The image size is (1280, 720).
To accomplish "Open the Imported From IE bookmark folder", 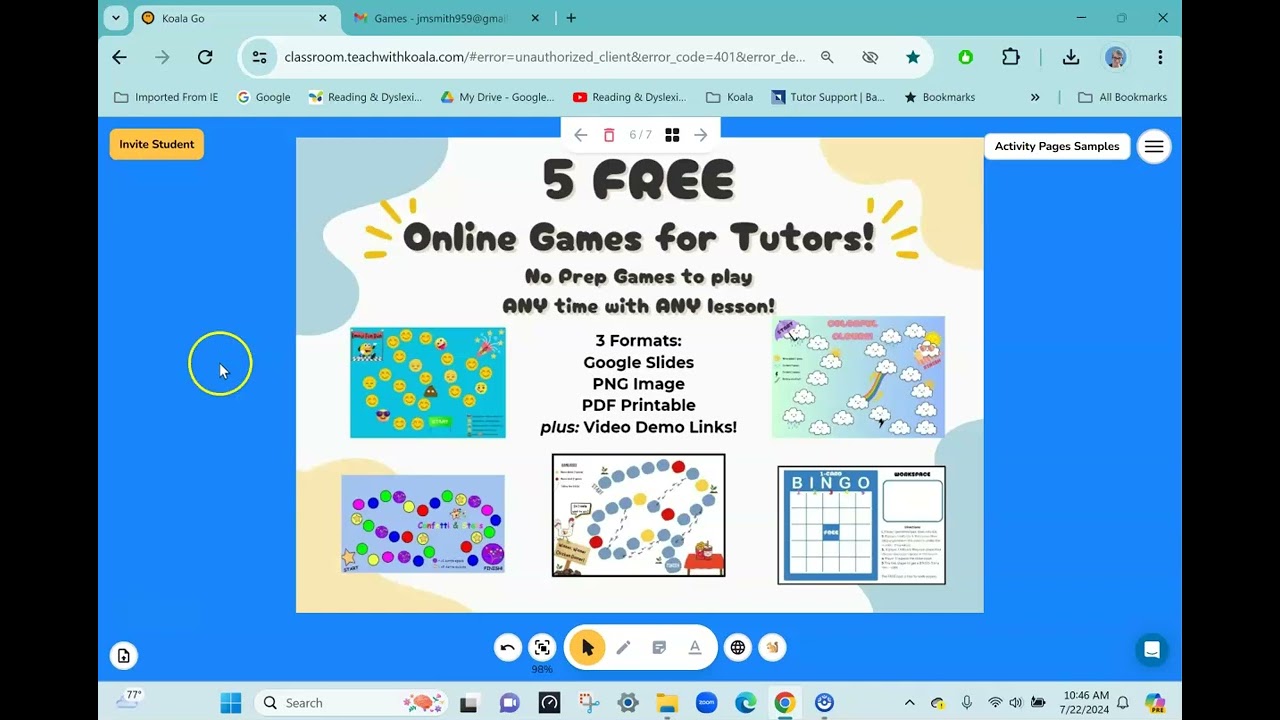I will [x=166, y=97].
